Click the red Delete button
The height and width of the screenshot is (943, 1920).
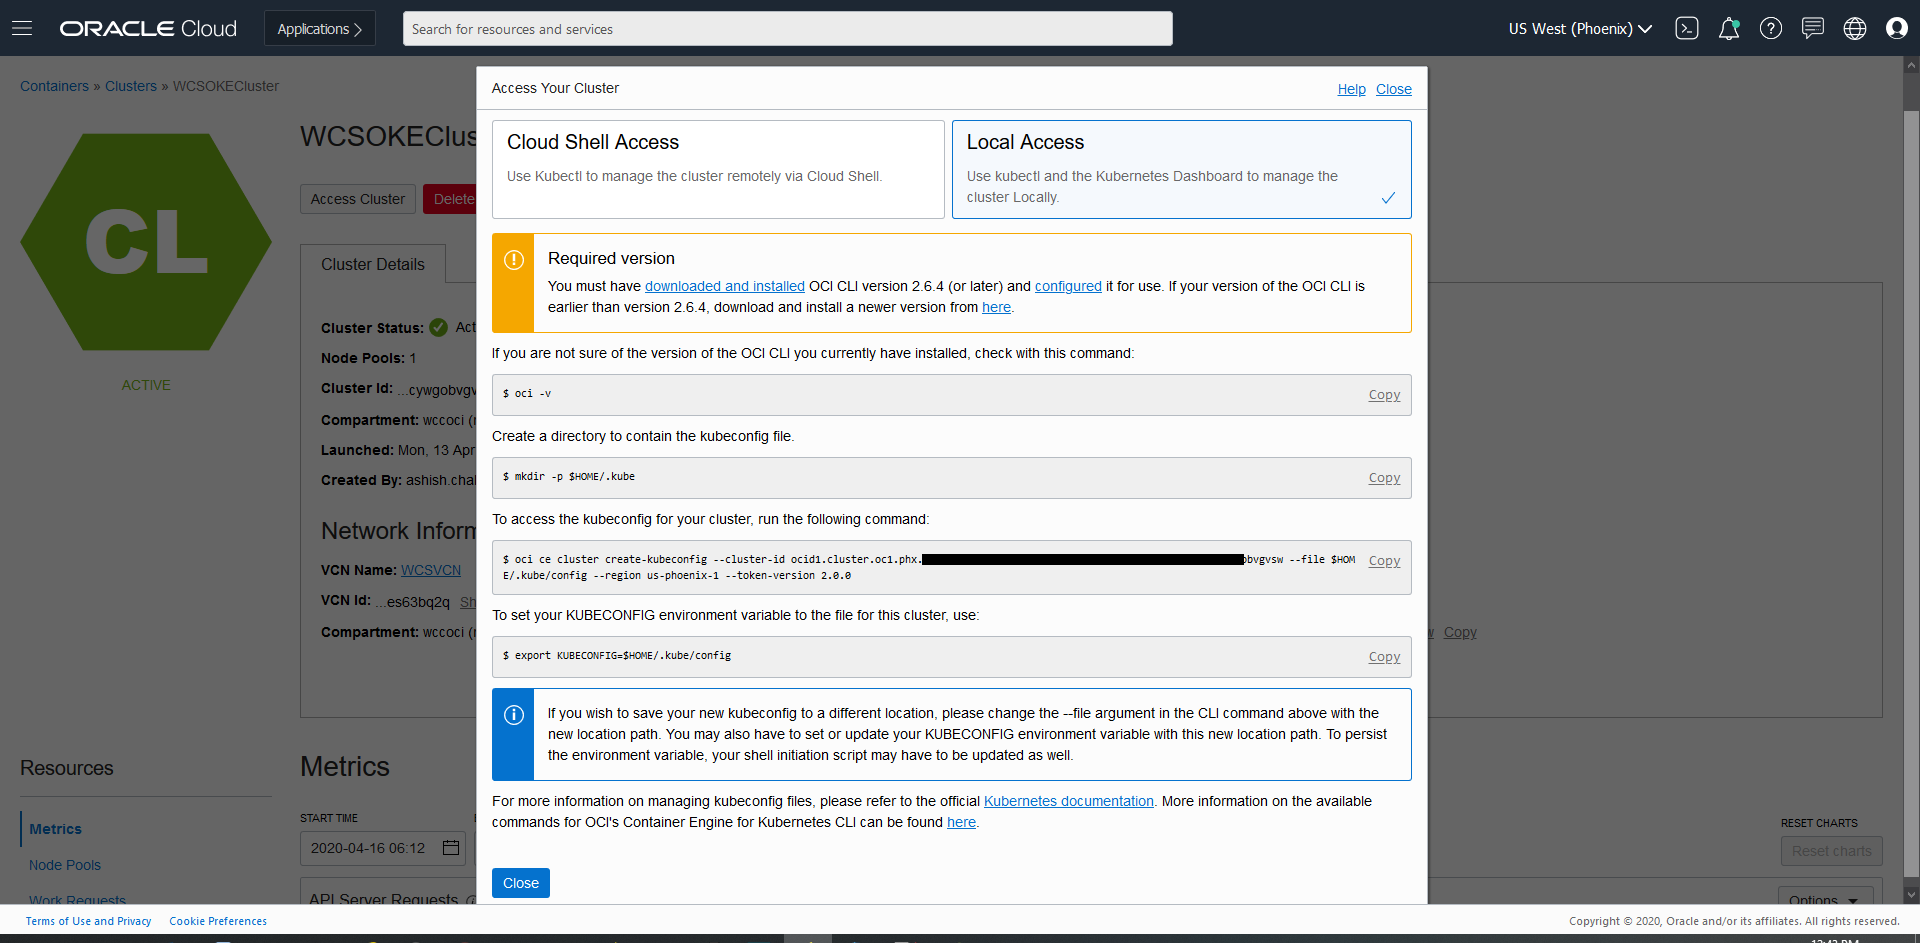pyautogui.click(x=450, y=199)
